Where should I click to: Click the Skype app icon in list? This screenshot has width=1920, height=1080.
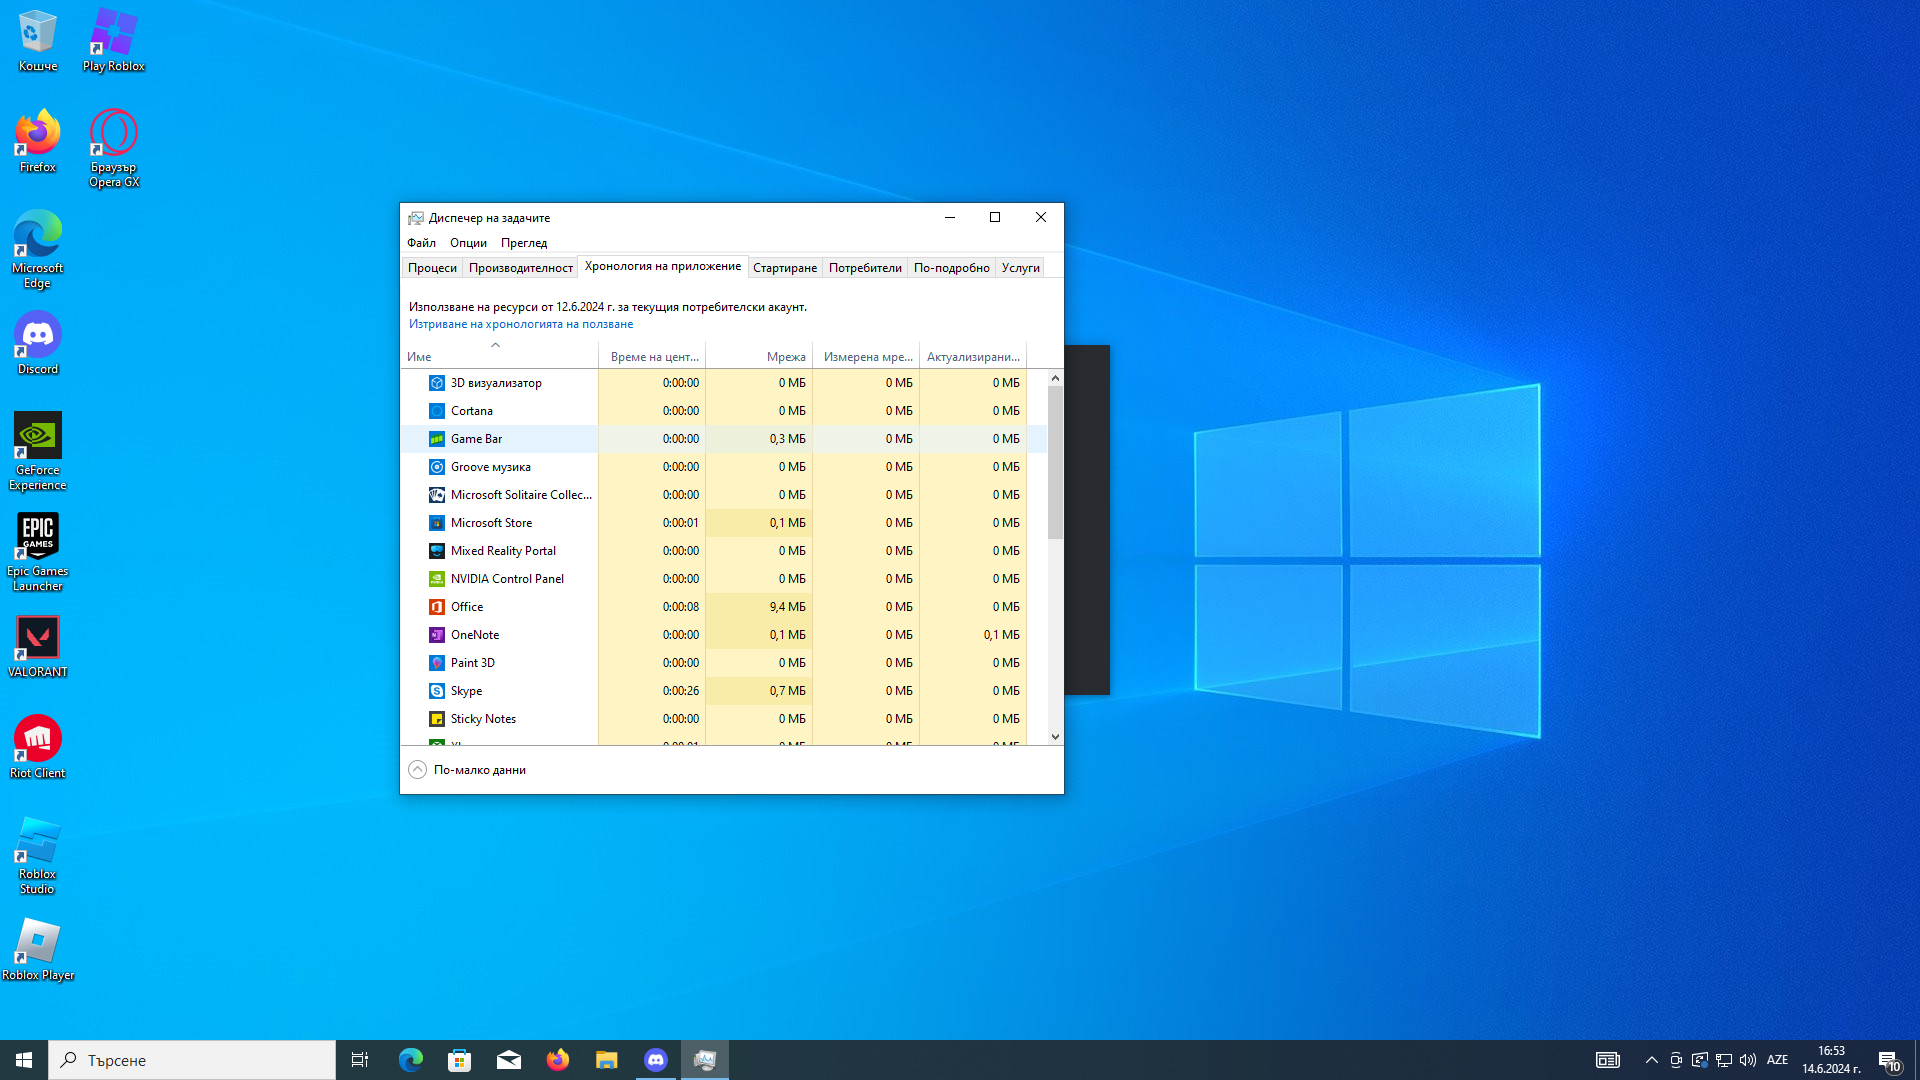437,691
